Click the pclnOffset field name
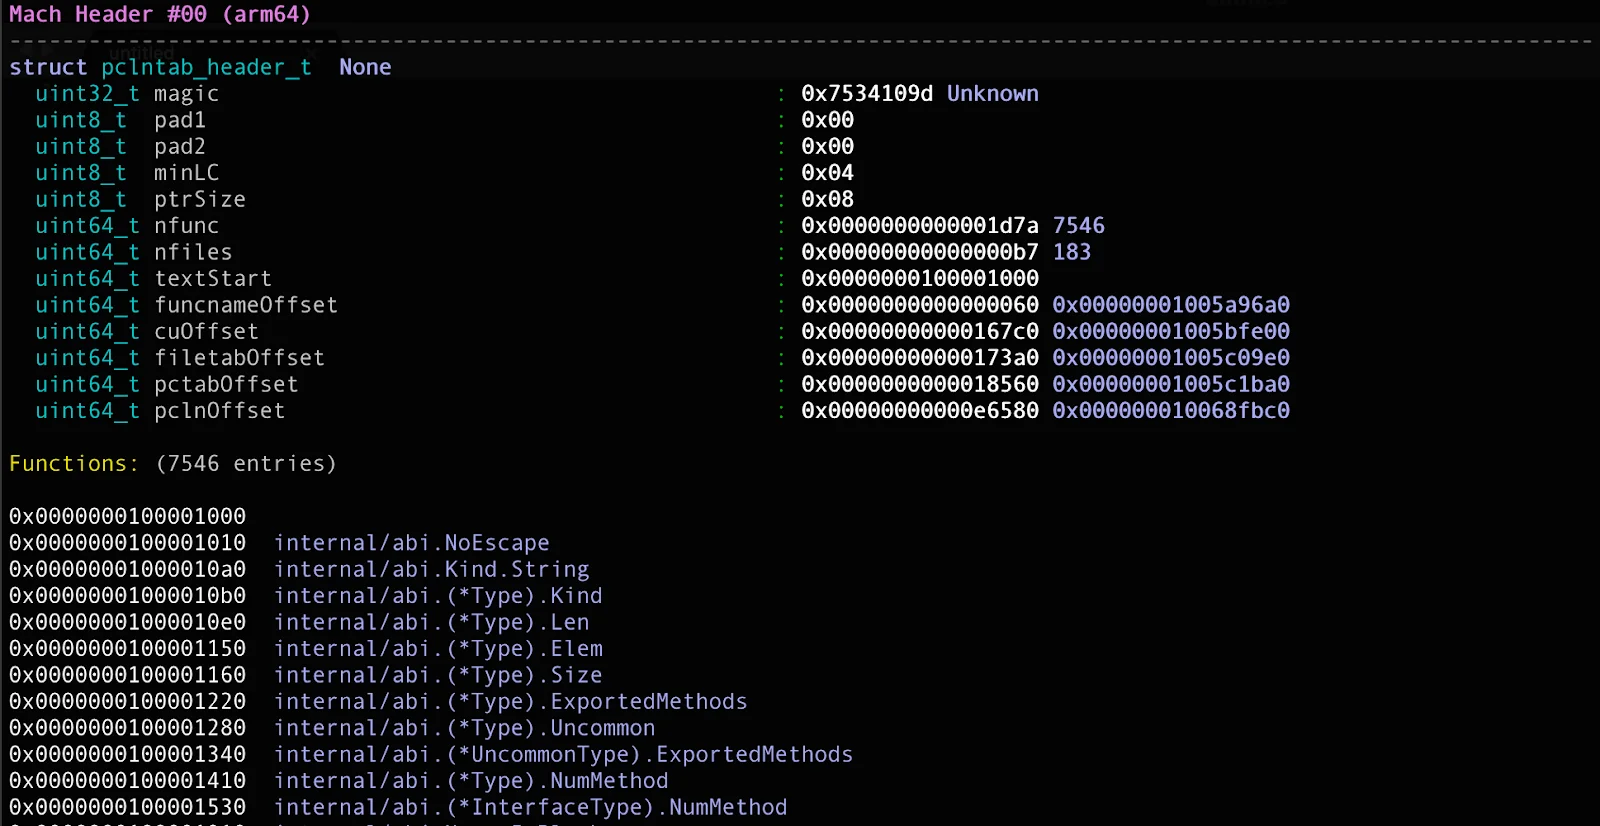This screenshot has height=826, width=1600. click(x=219, y=411)
